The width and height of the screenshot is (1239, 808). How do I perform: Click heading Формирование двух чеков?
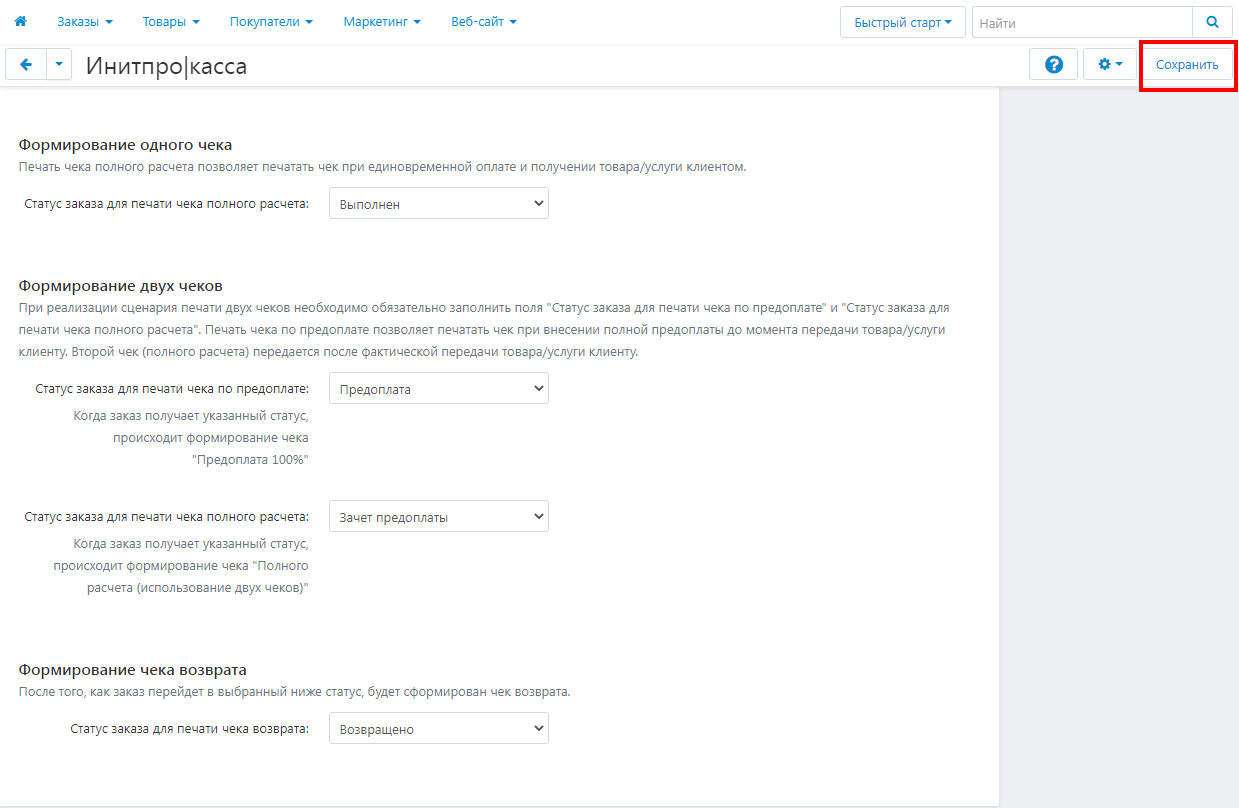click(x=120, y=286)
